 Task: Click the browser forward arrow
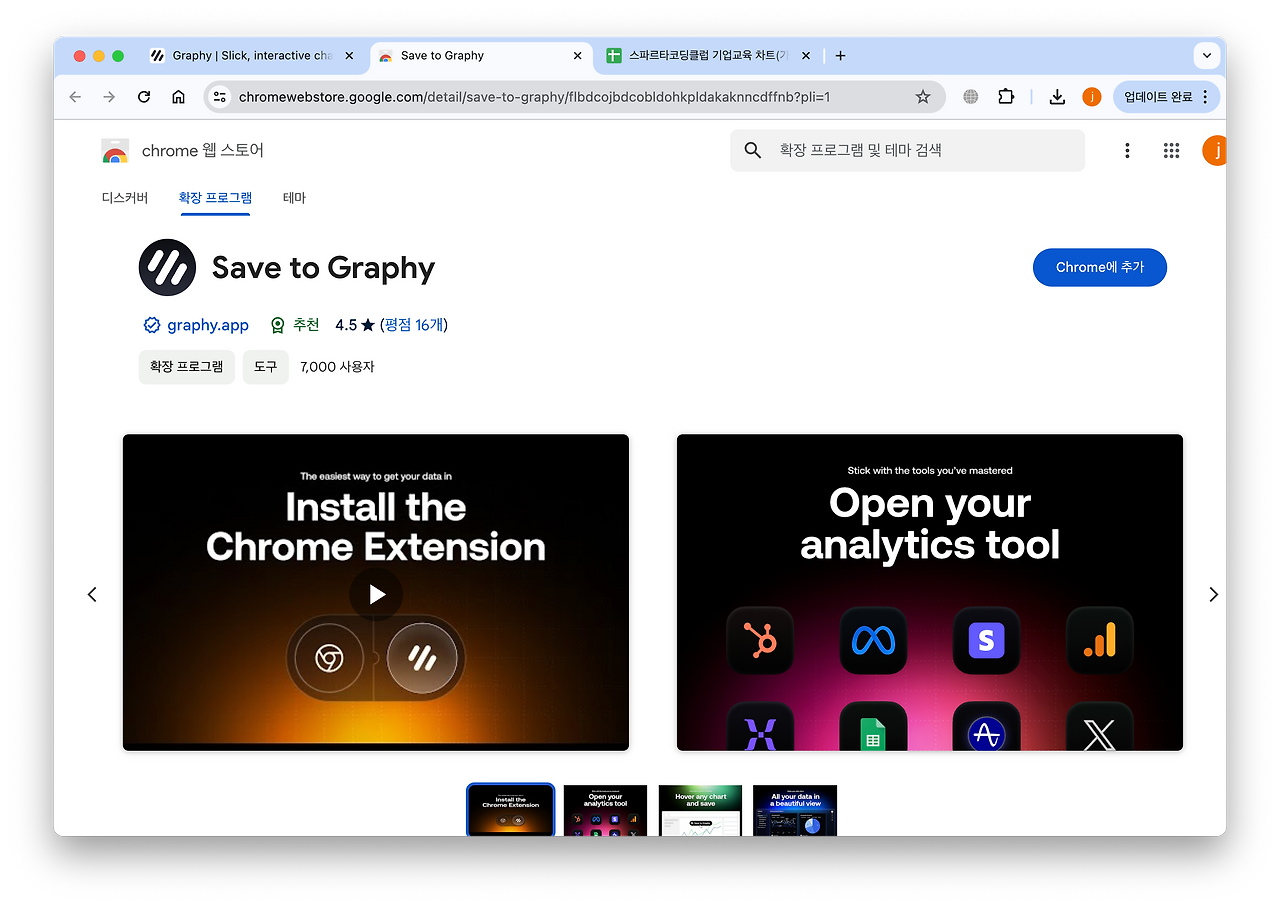tap(109, 97)
